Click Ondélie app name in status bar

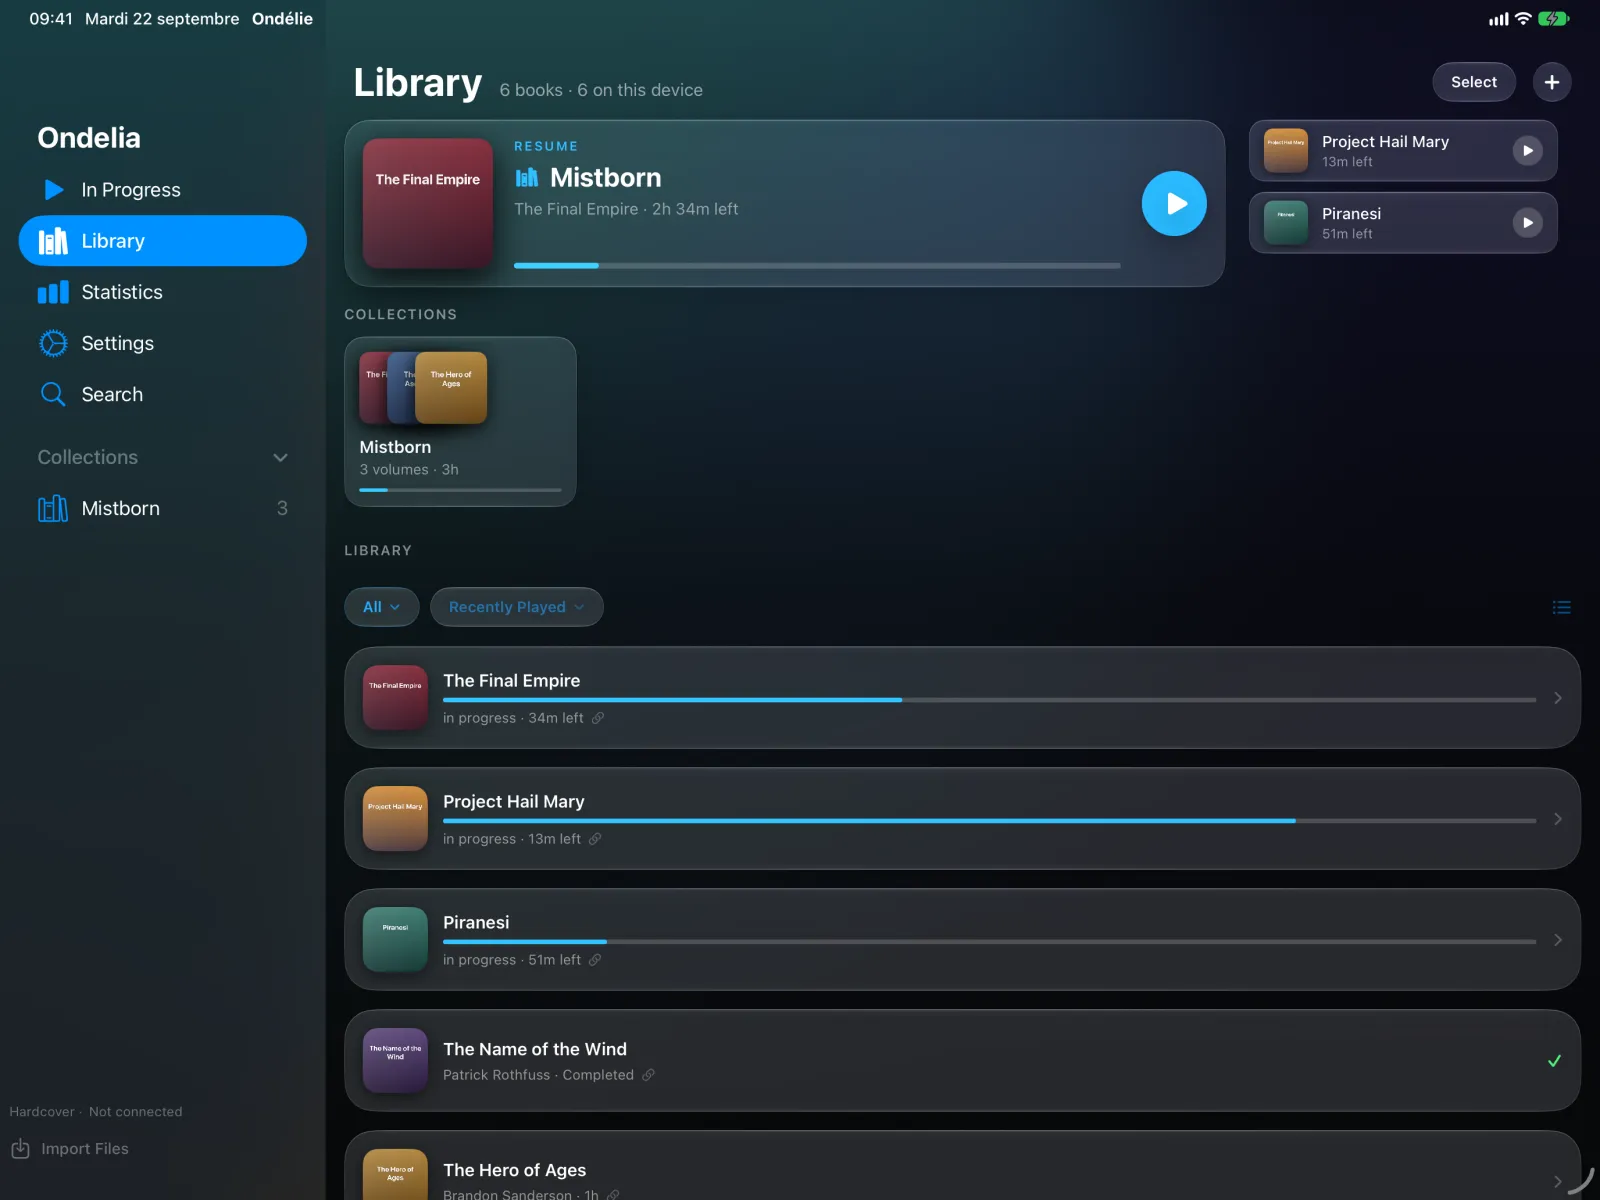click(x=282, y=19)
